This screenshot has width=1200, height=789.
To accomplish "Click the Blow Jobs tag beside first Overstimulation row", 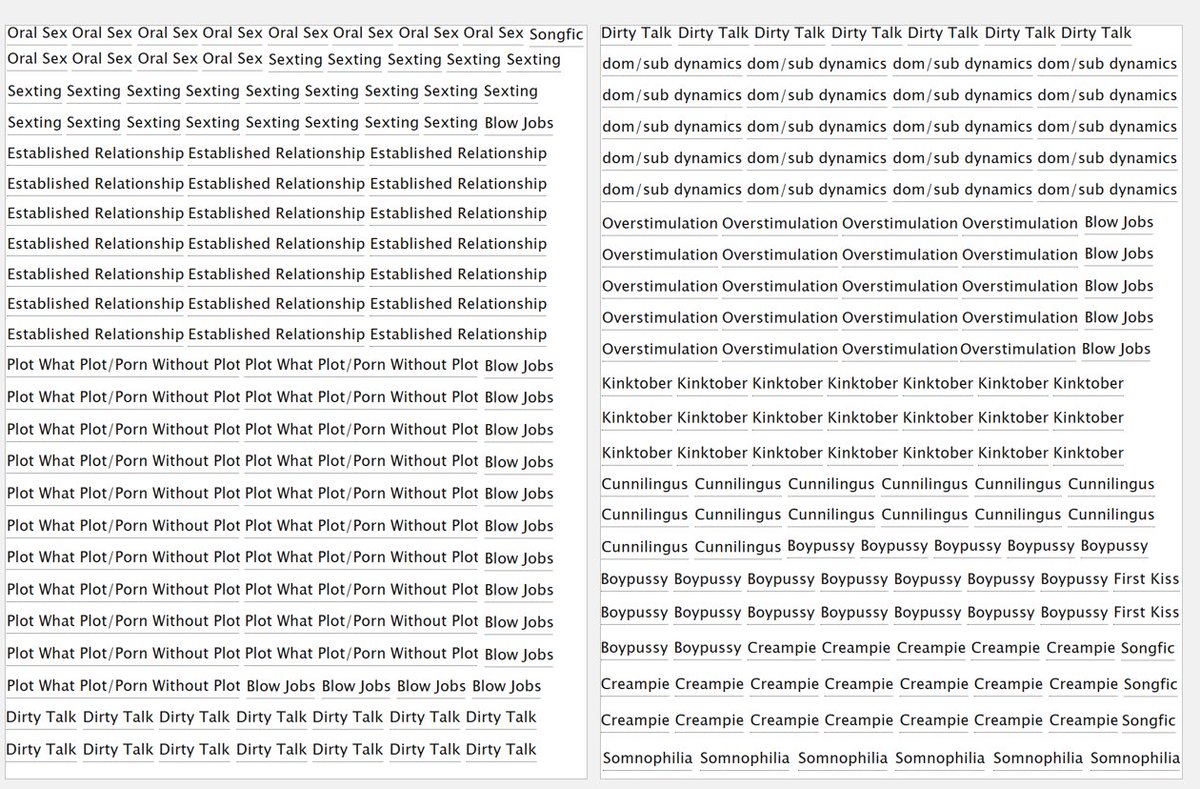I will point(1119,222).
